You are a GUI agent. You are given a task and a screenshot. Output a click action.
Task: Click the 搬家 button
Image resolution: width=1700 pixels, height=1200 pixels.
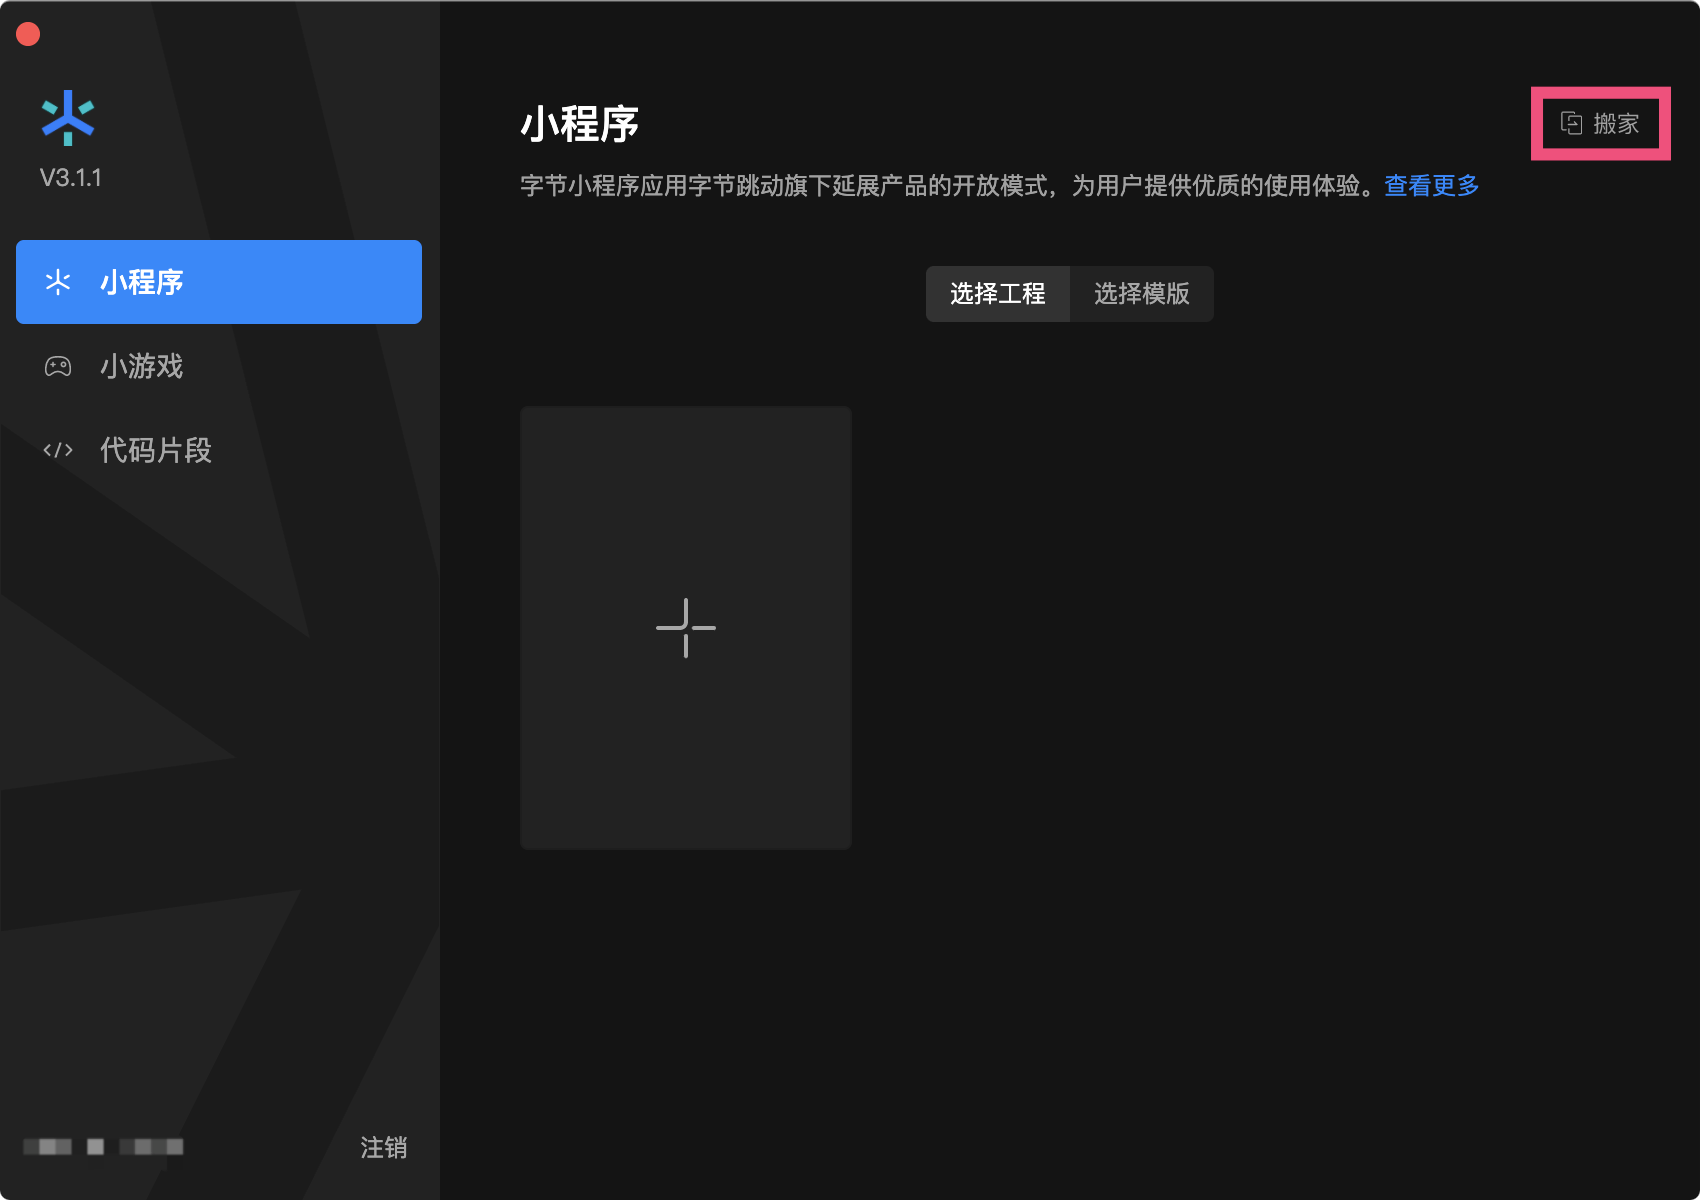click(1600, 123)
